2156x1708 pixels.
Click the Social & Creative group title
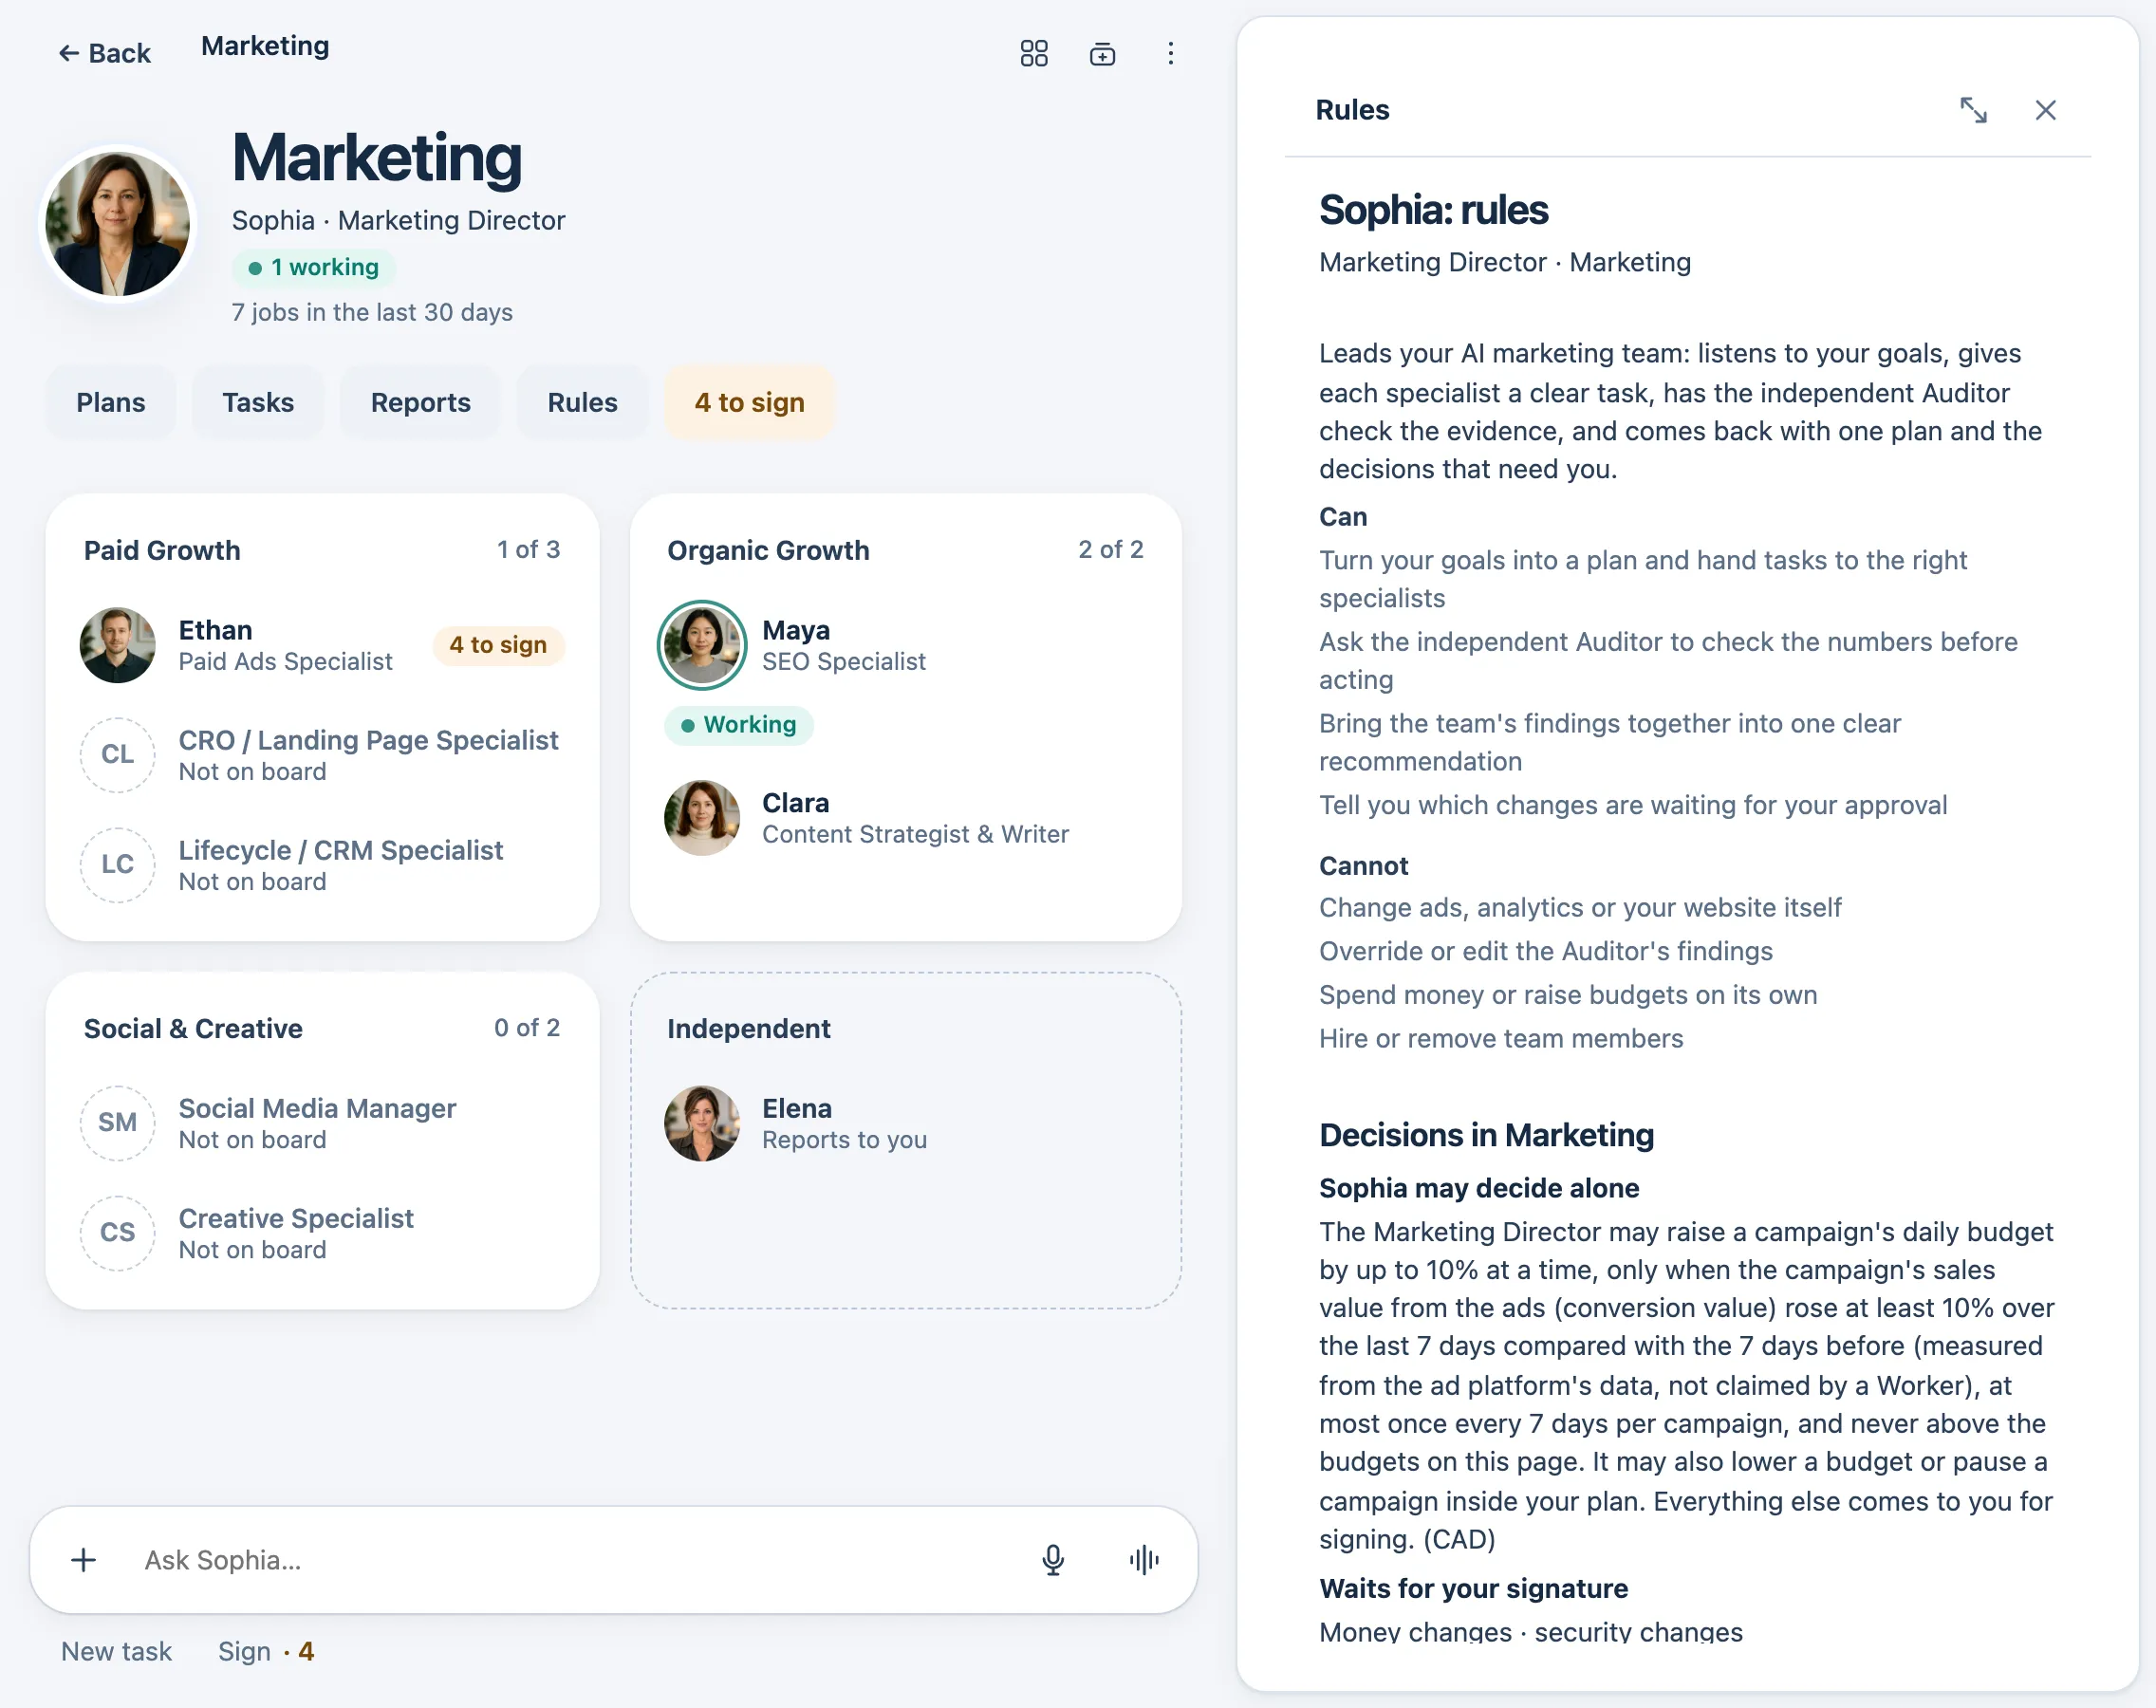tap(193, 1028)
